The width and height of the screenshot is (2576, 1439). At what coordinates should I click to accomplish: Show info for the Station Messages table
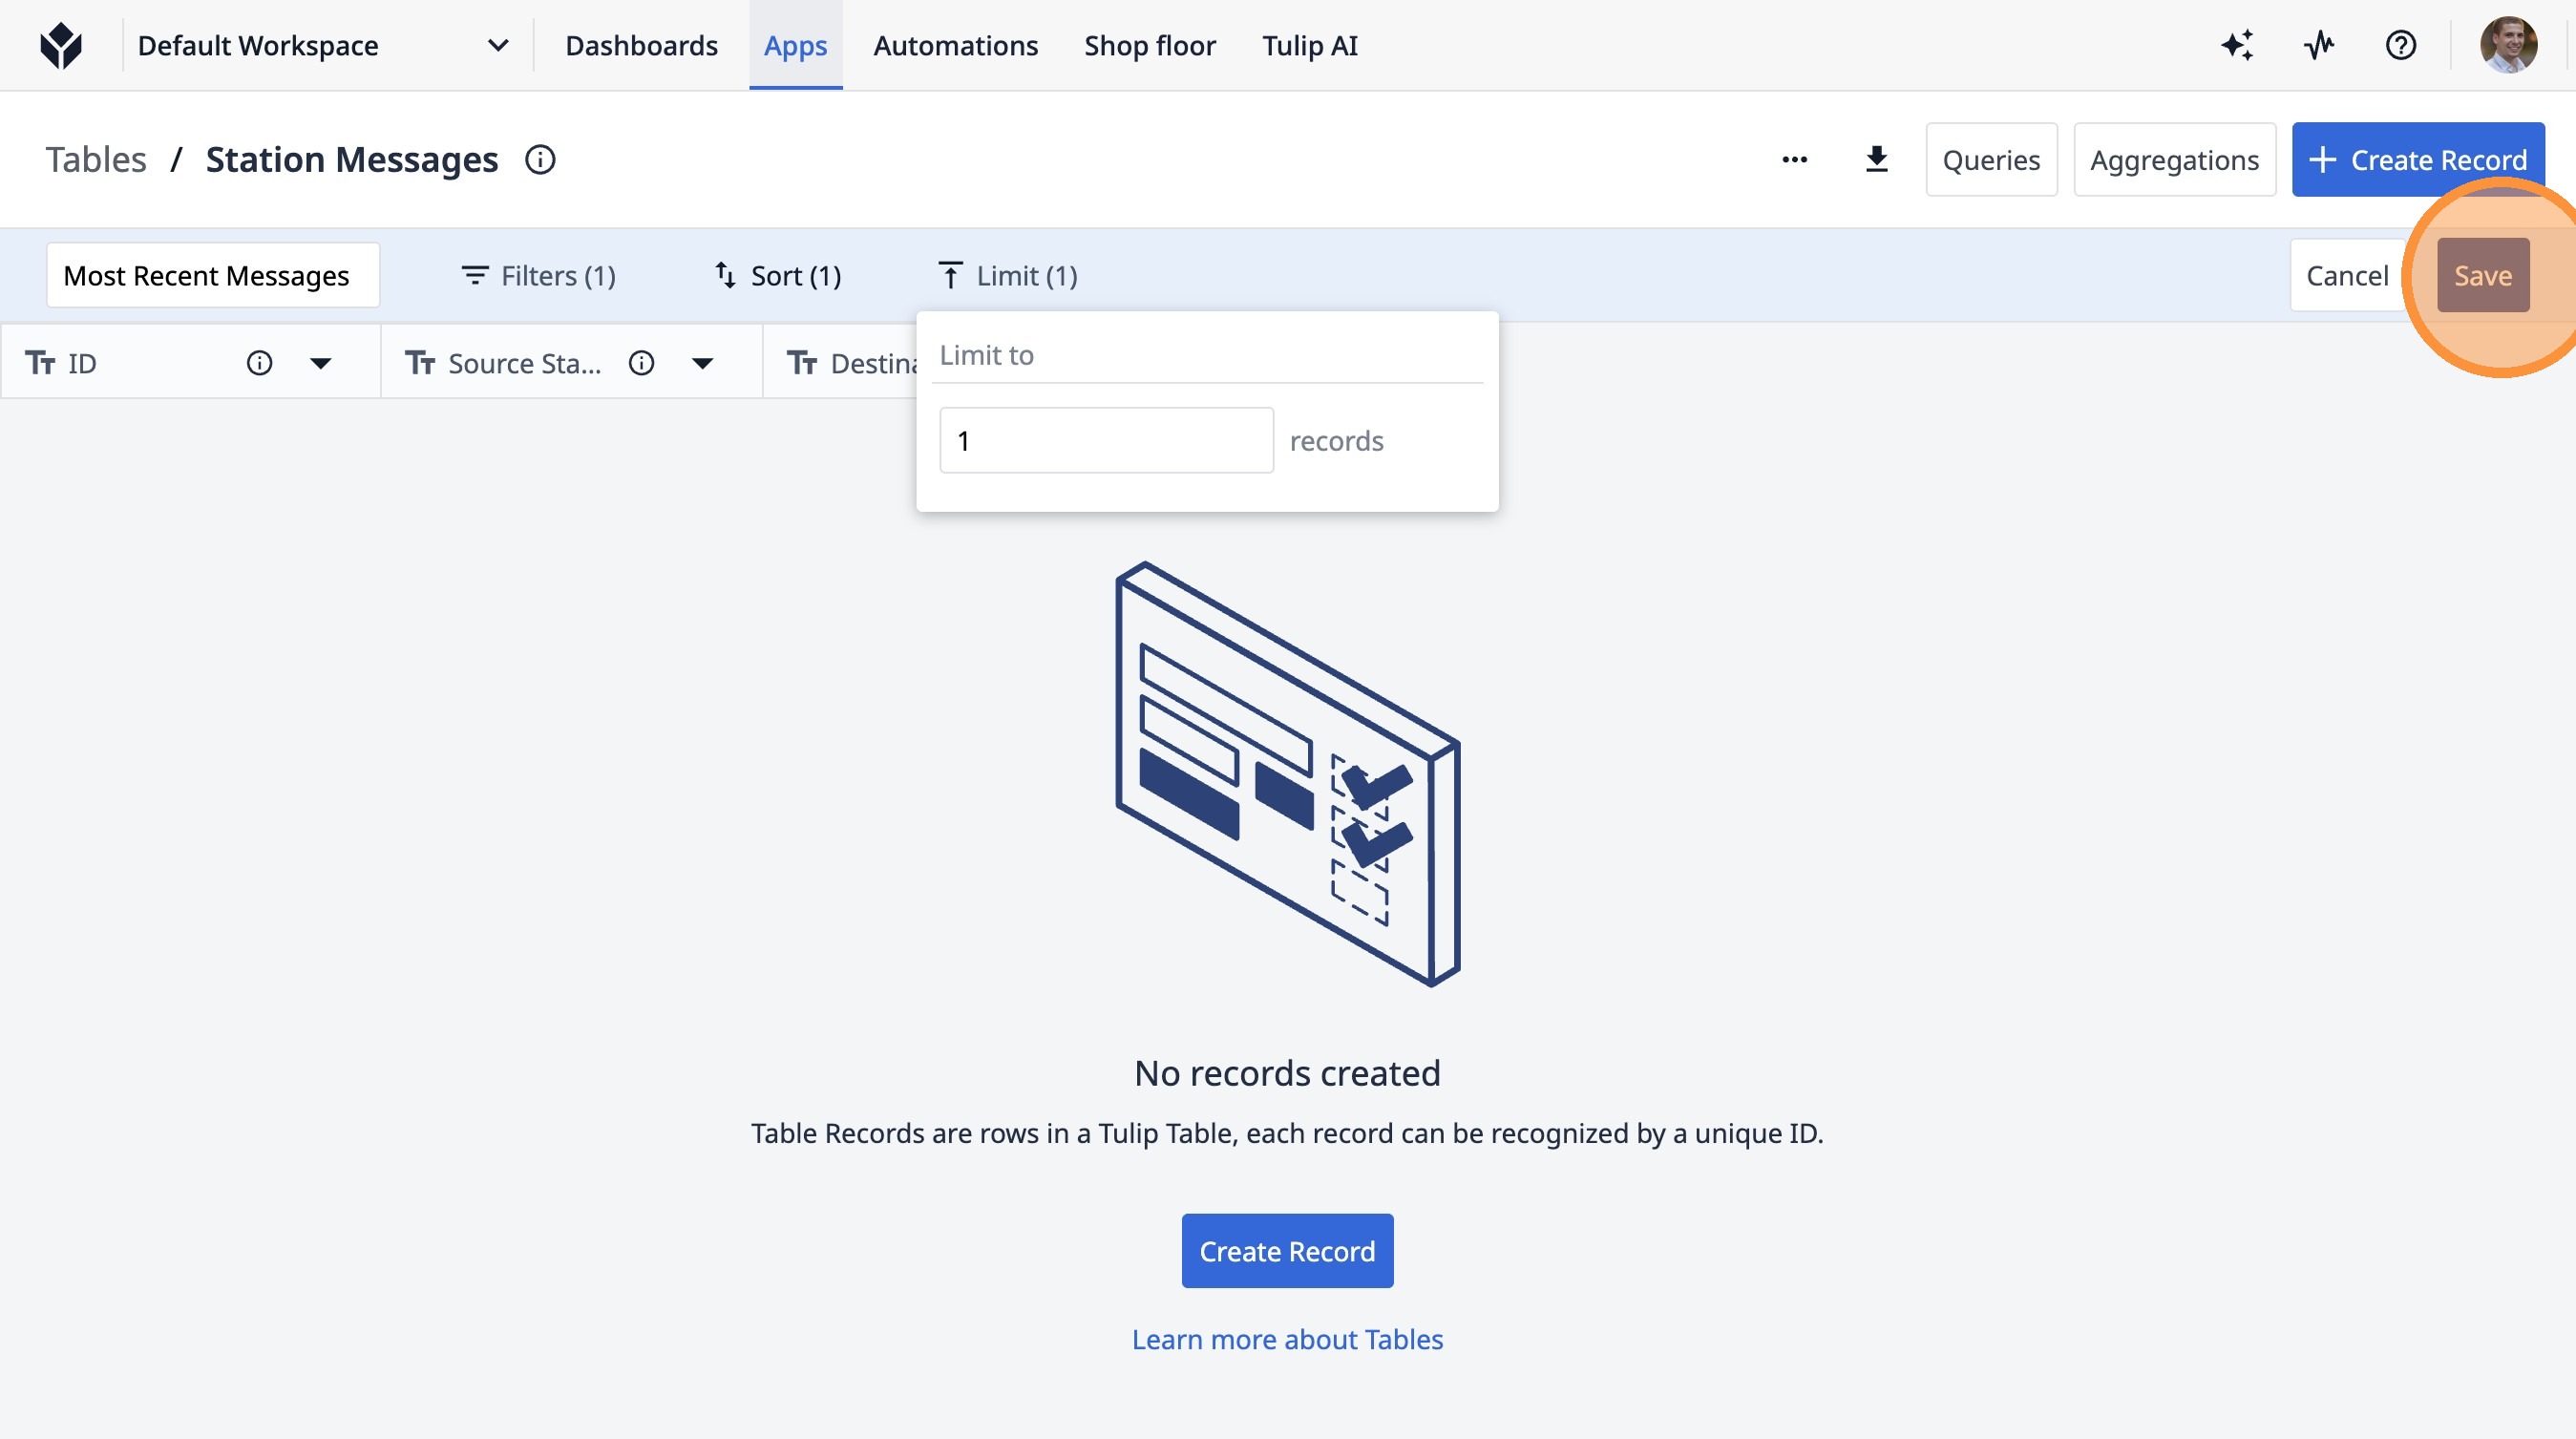point(540,160)
